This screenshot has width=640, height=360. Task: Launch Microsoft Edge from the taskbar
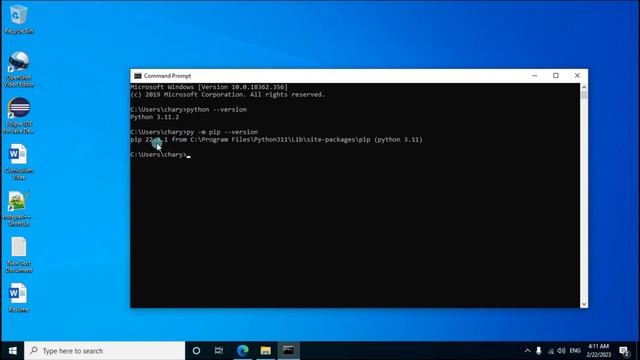tap(243, 351)
